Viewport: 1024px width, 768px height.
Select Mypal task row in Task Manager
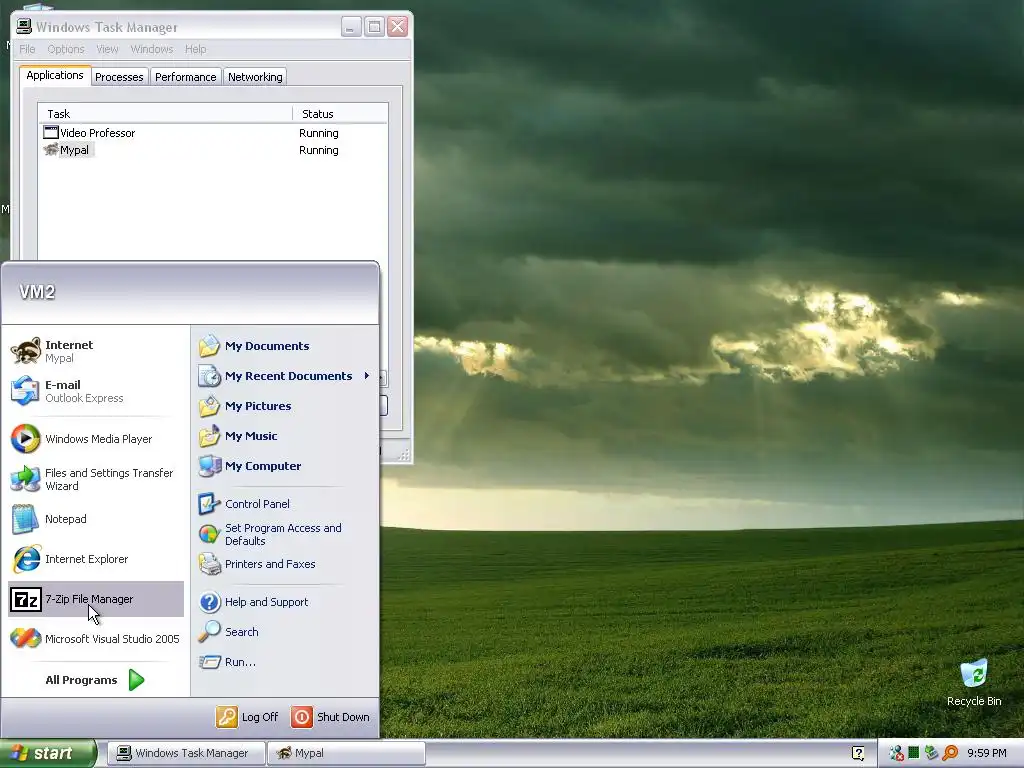pos(213,150)
